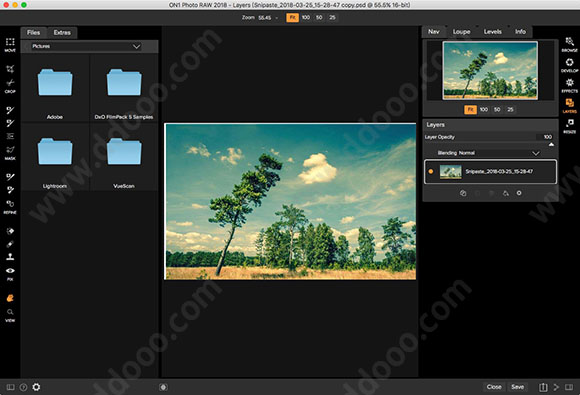Switch to the Extras tab
The width and height of the screenshot is (580, 395).
[x=62, y=33]
